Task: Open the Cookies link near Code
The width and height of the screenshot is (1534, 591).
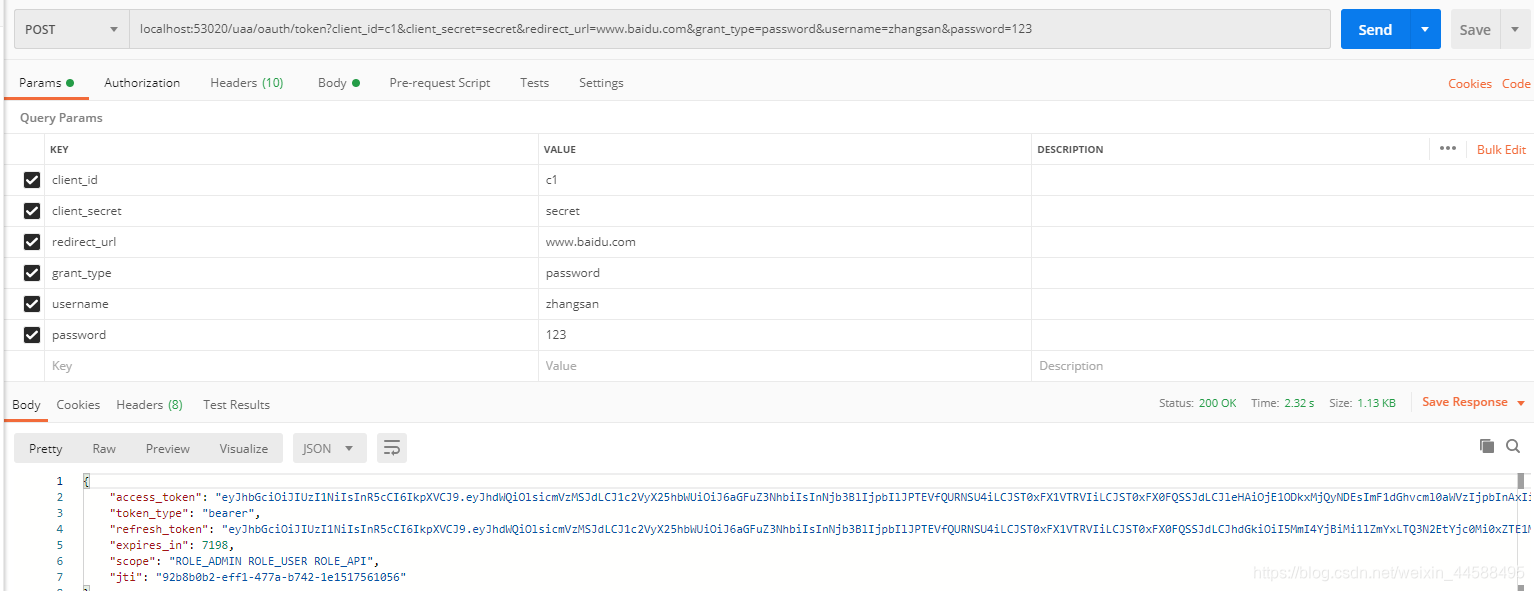Action: coord(1470,84)
